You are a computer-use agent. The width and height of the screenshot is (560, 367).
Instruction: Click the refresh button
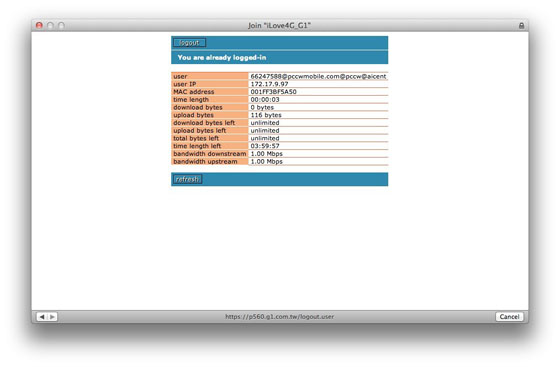pyautogui.click(x=188, y=179)
